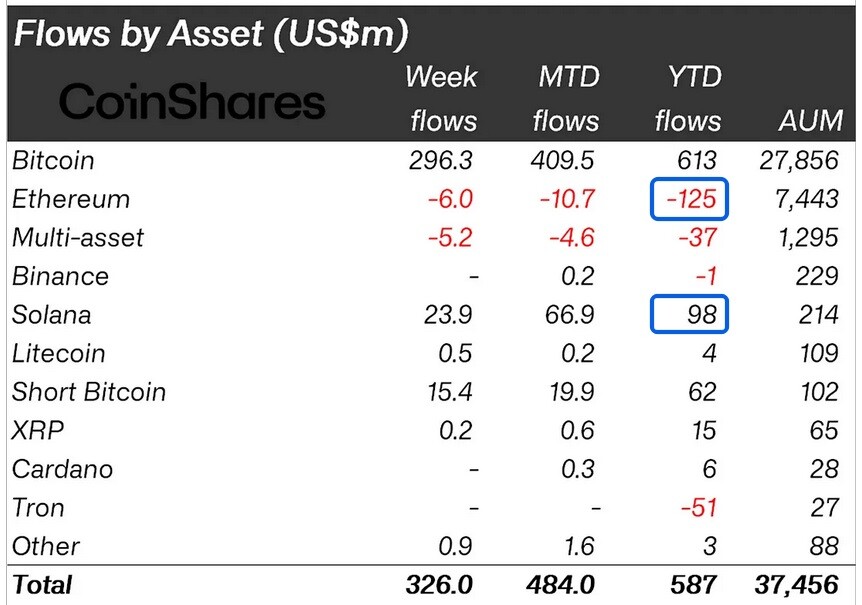This screenshot has width=862, height=605.
Task: Click the Short Bitcoin row label
Action: (x=89, y=392)
